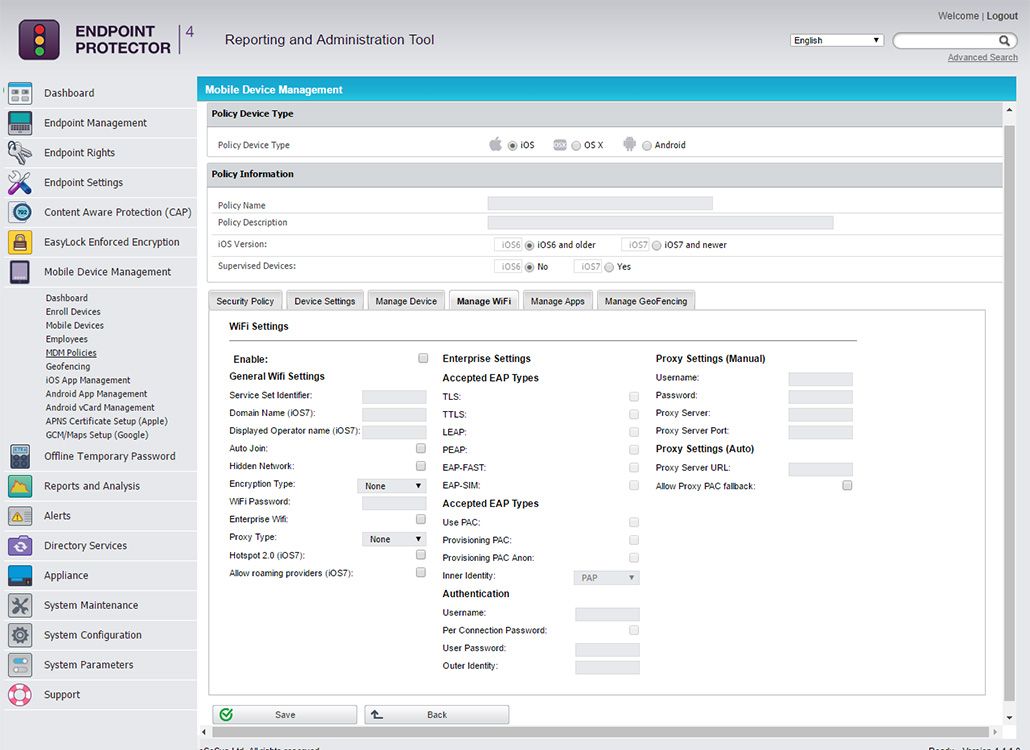Click the Save button
The height and width of the screenshot is (750, 1030).
coord(284,715)
